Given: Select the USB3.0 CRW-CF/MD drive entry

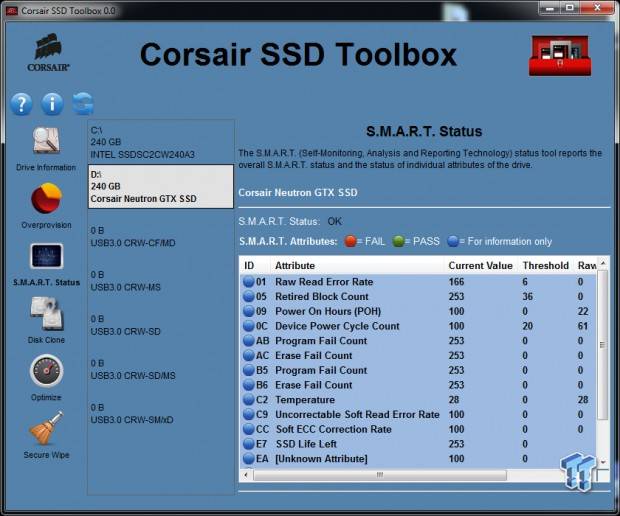Looking at the screenshot, I should pyautogui.click(x=161, y=236).
